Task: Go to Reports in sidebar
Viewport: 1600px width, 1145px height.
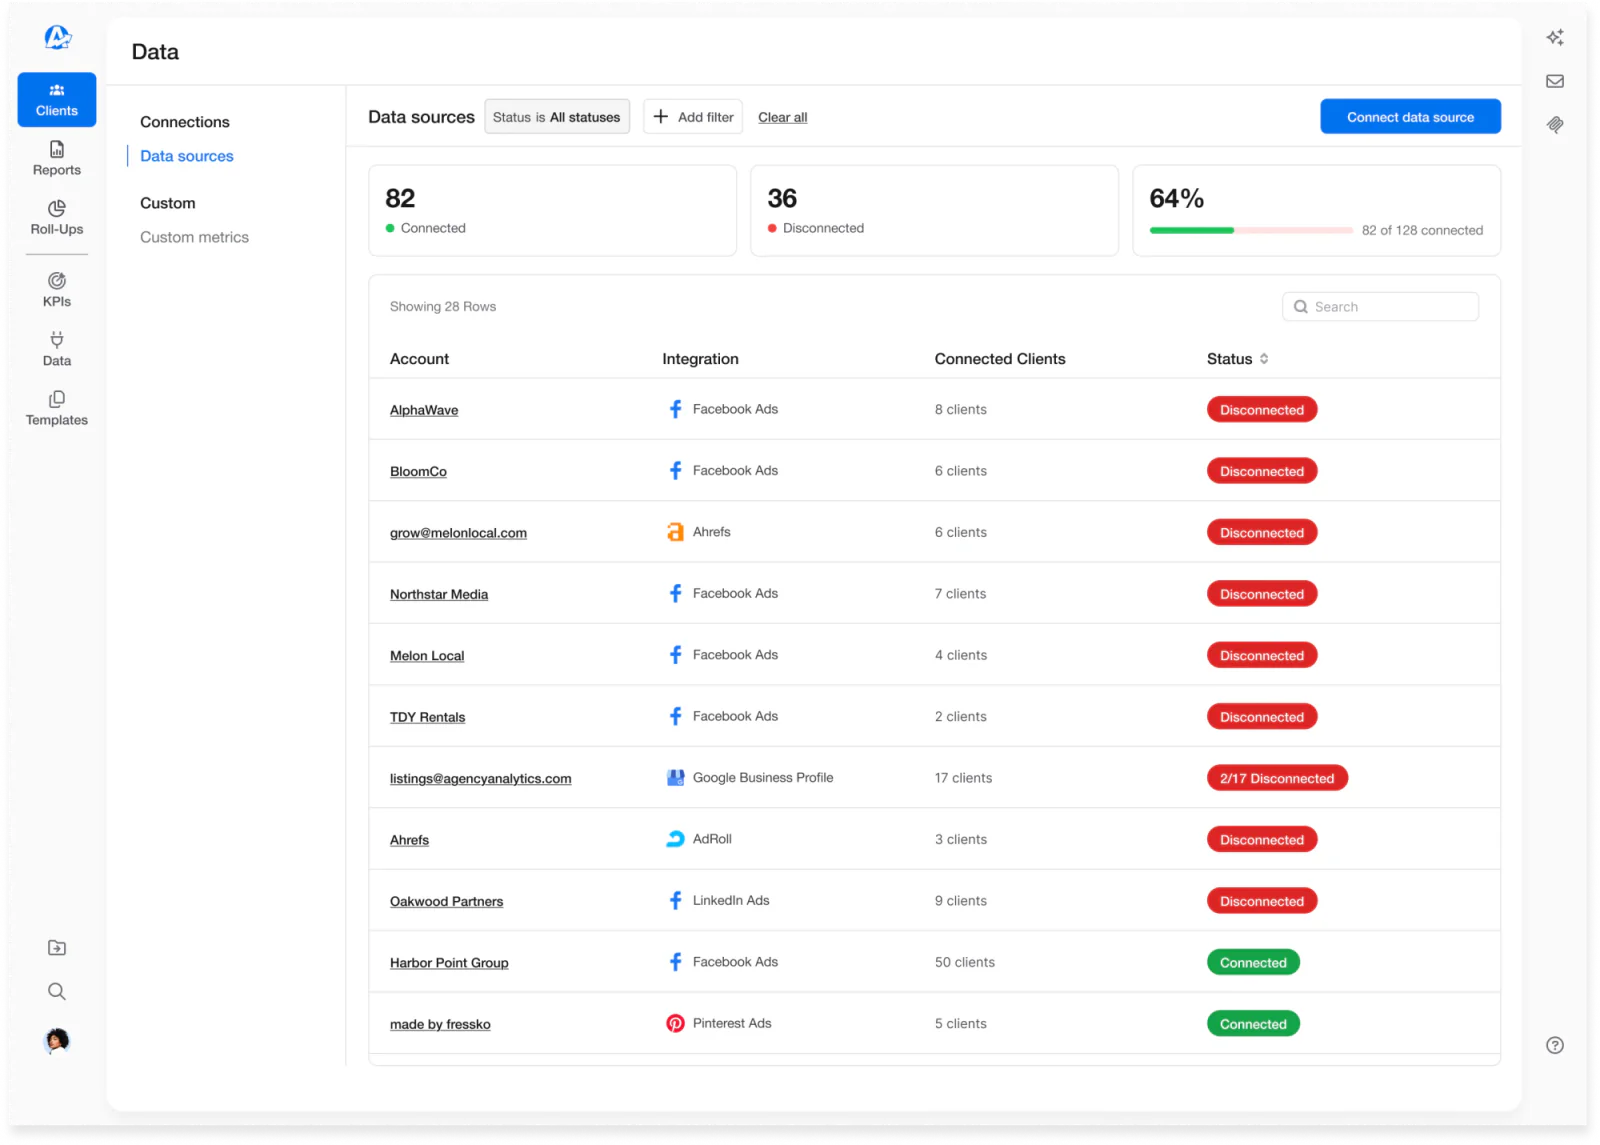Action: coord(57,159)
